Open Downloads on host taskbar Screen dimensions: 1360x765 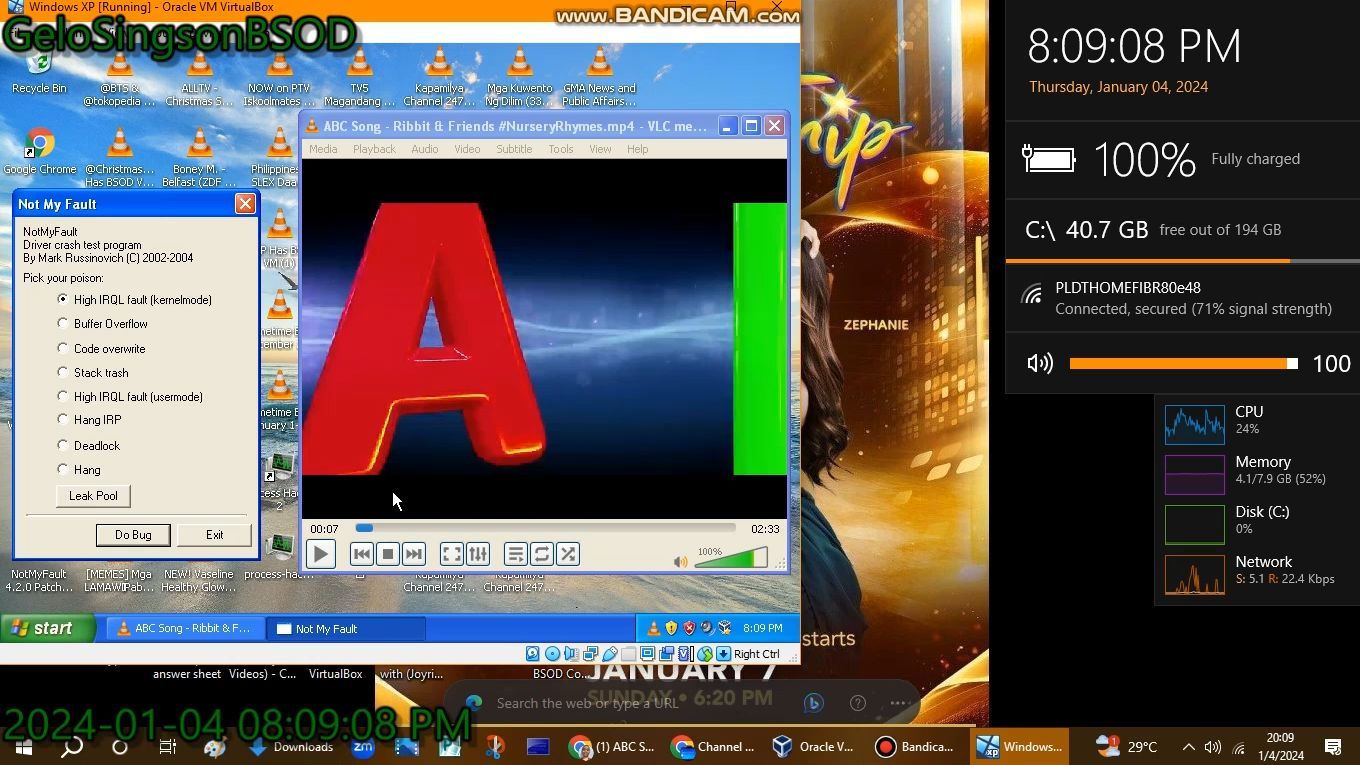click(291, 747)
